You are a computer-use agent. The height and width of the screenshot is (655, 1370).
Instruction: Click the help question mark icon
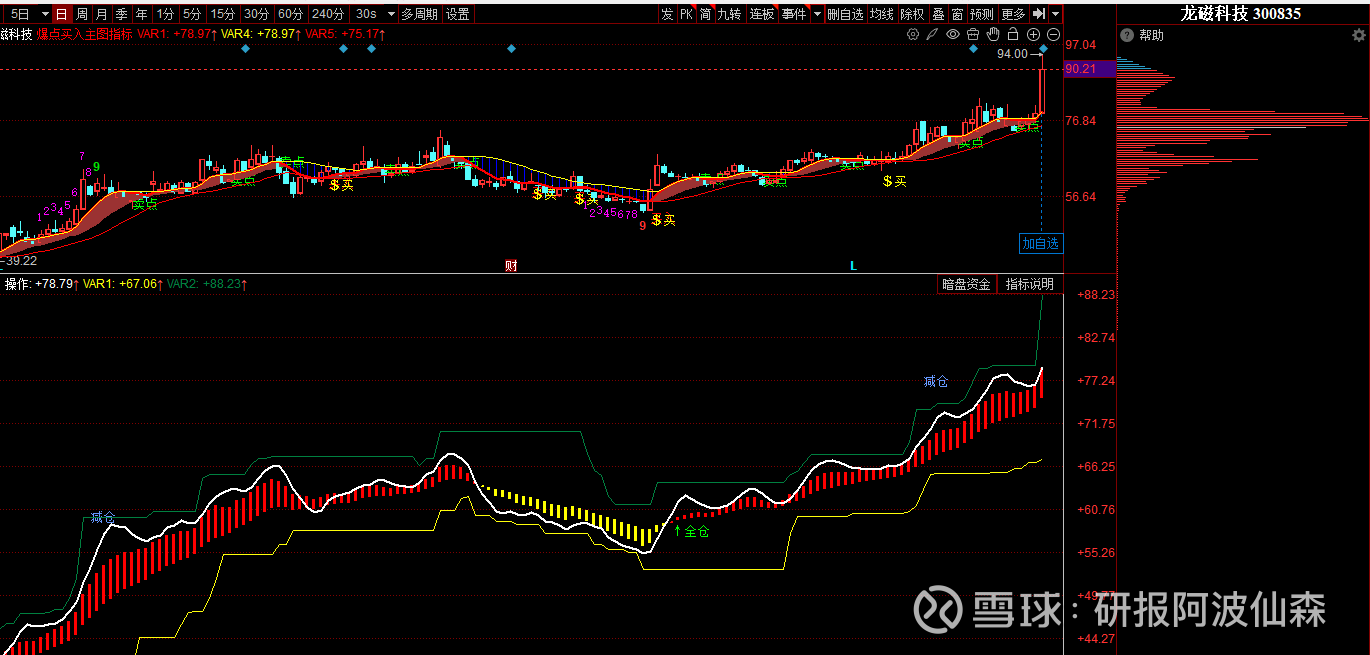pos(1126,35)
